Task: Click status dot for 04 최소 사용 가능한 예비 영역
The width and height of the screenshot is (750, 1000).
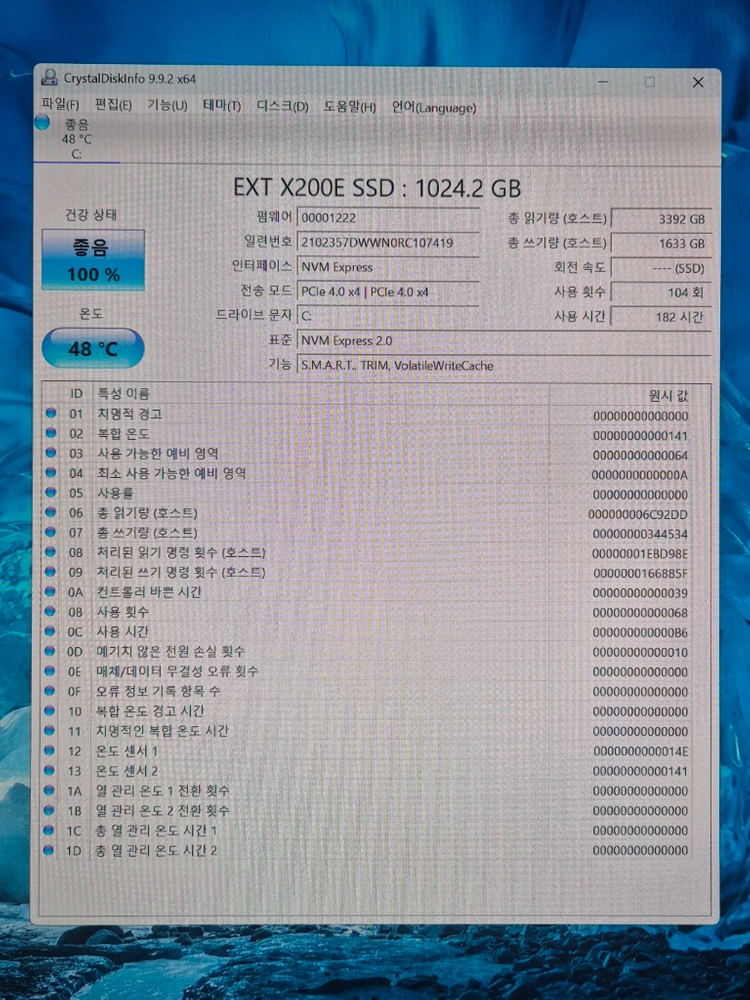Action: 50,473
